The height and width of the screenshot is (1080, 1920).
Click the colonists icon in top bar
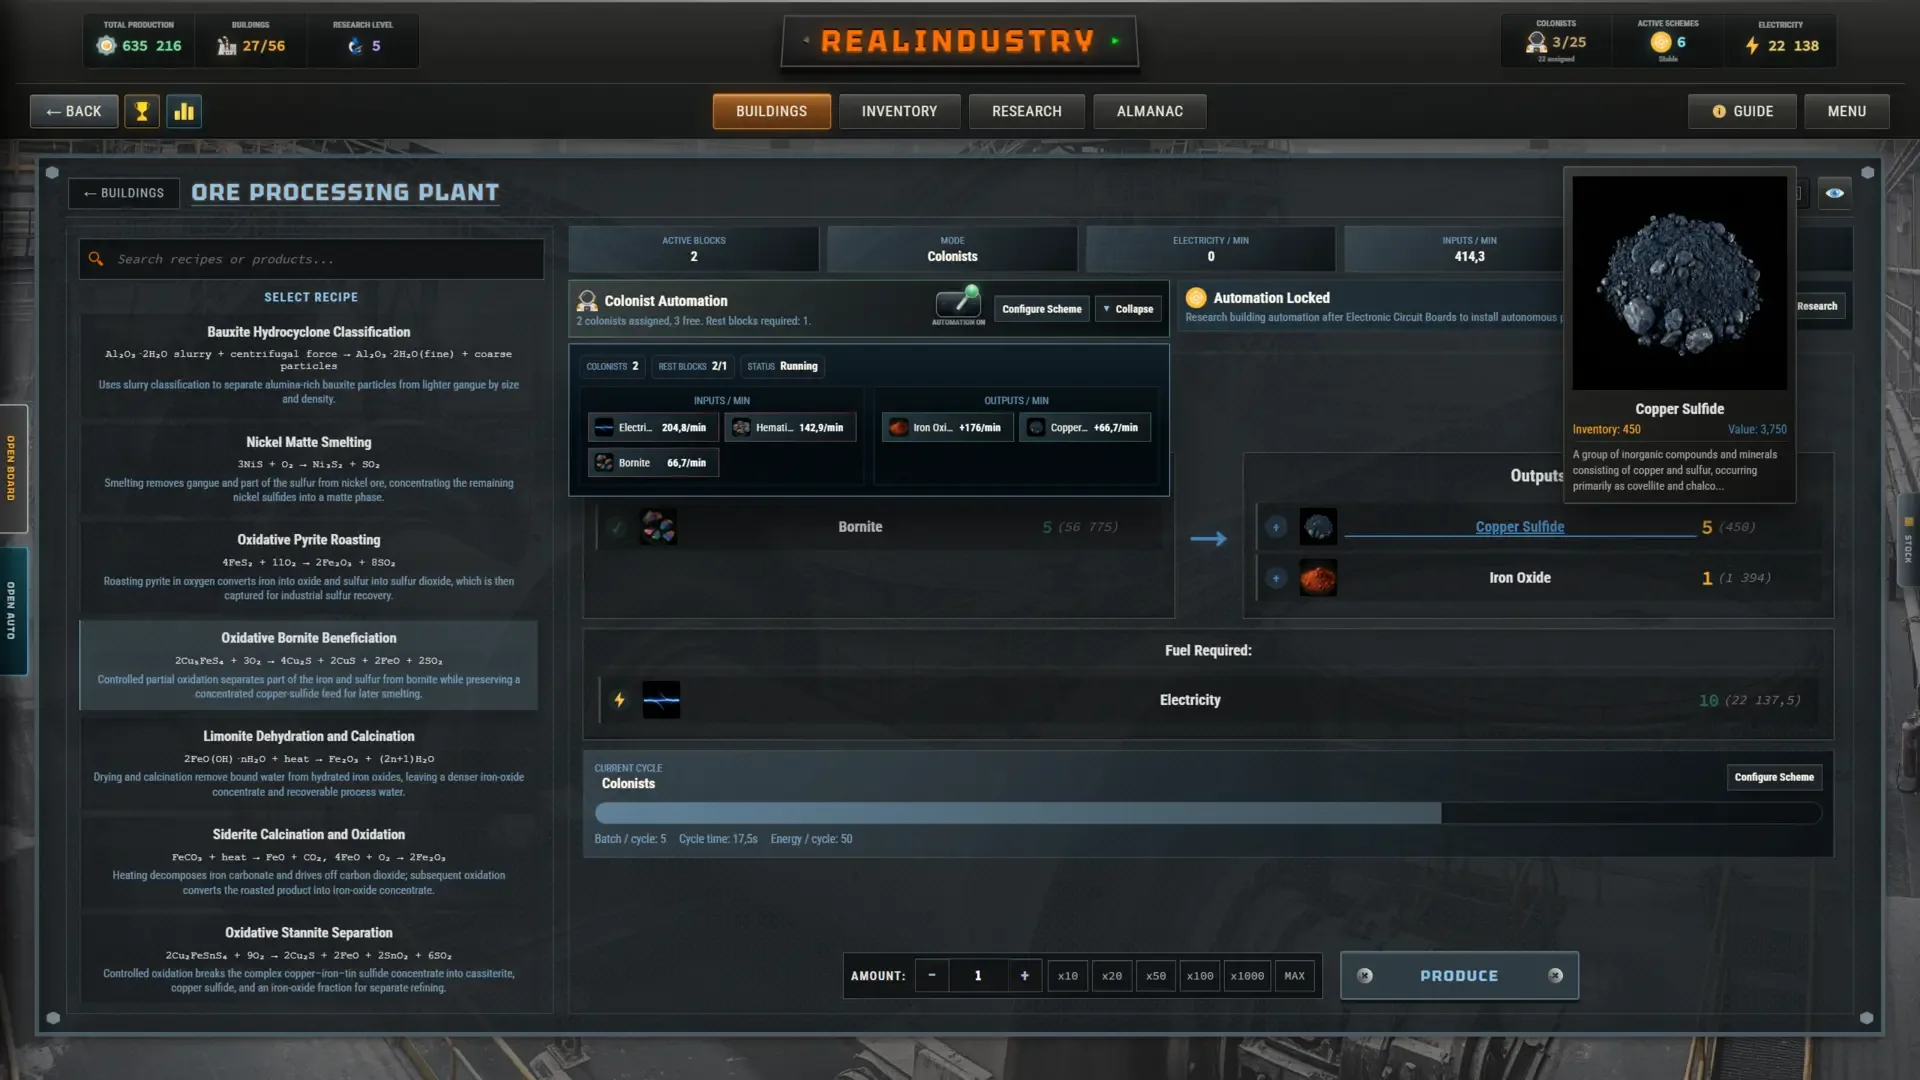coord(1536,42)
